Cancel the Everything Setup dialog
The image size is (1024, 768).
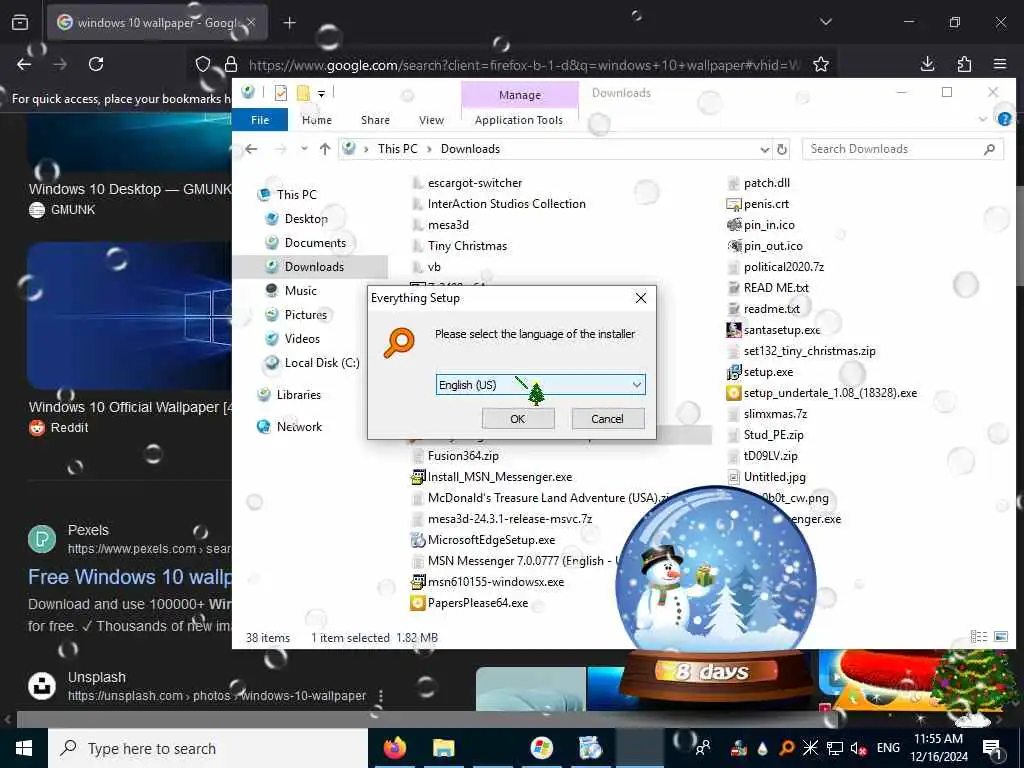pyautogui.click(x=607, y=419)
